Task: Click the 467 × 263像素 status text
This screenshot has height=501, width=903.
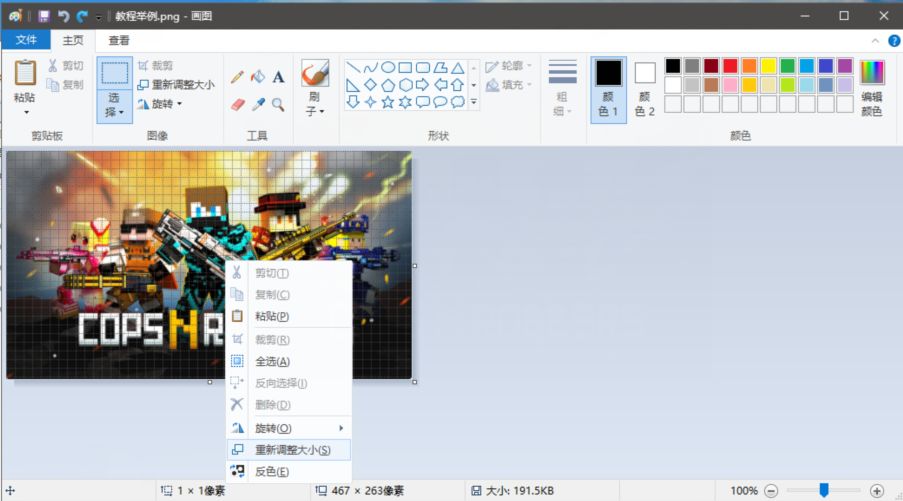Action: (367, 491)
